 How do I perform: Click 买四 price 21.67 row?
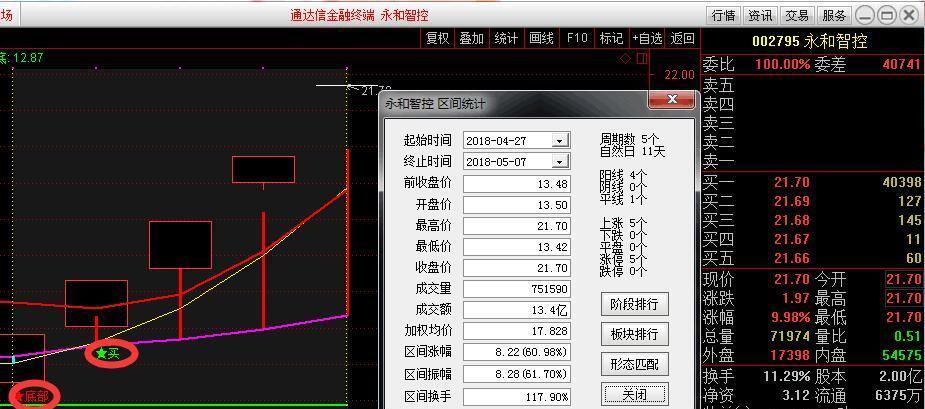click(812, 239)
